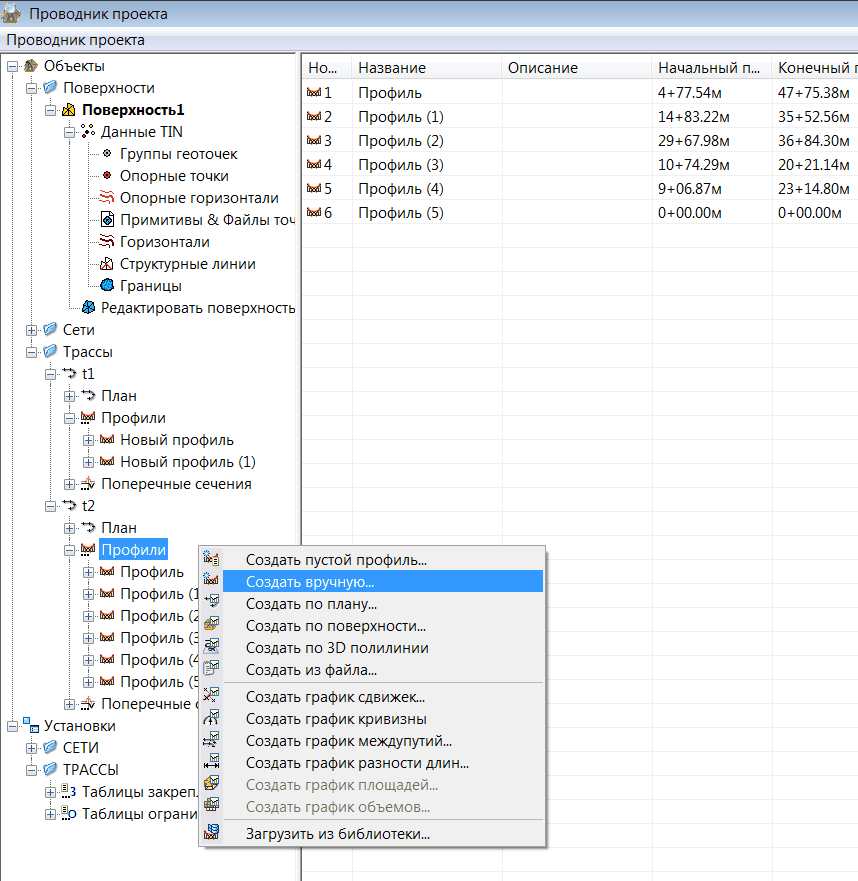Select the 'Профиль (4)' table row
Screen dimensions: 858x881
(400, 188)
